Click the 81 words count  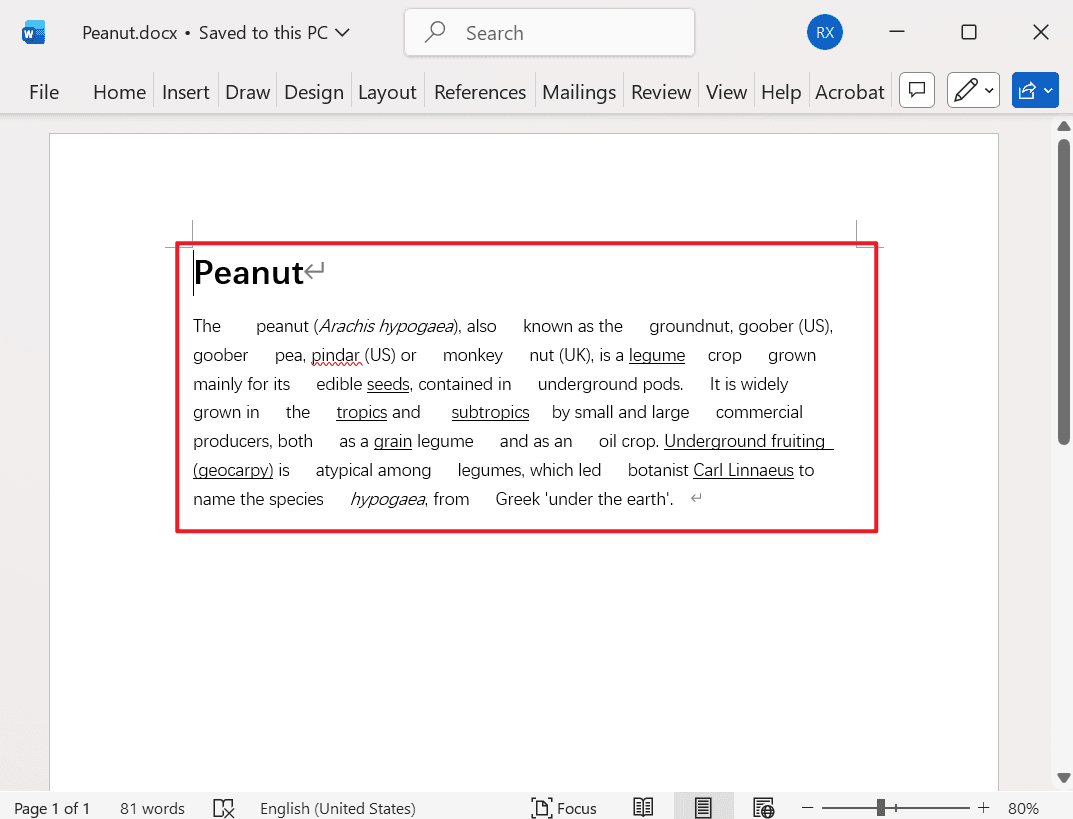[x=152, y=808]
